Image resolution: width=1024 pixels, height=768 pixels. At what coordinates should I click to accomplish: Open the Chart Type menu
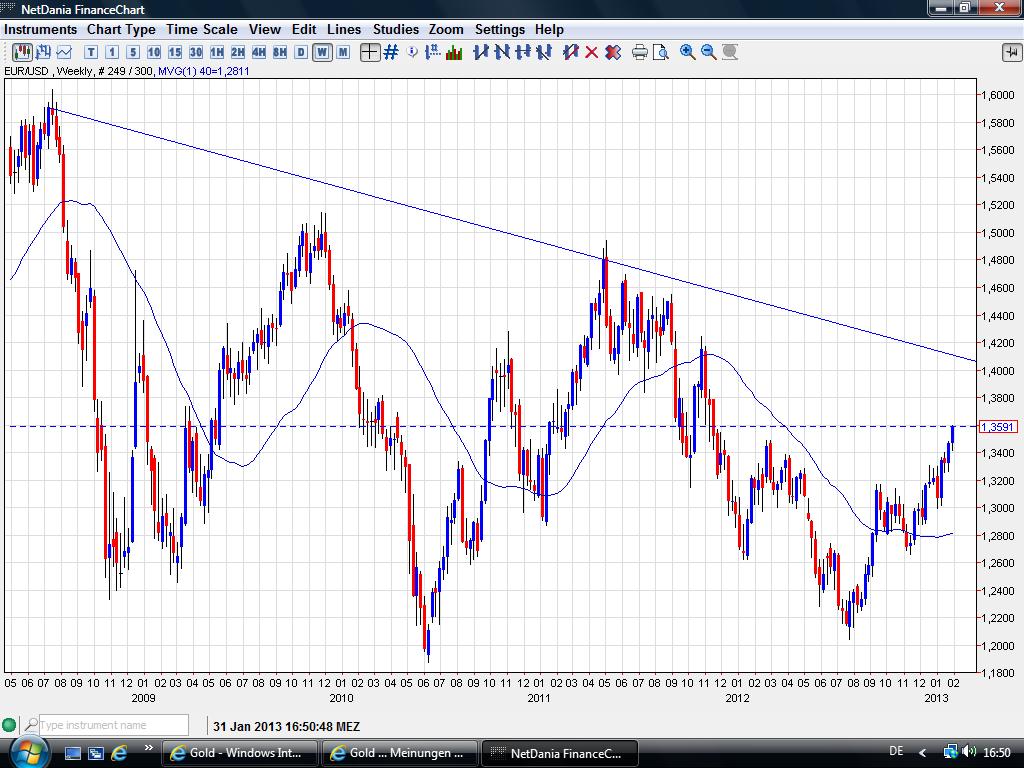(121, 29)
